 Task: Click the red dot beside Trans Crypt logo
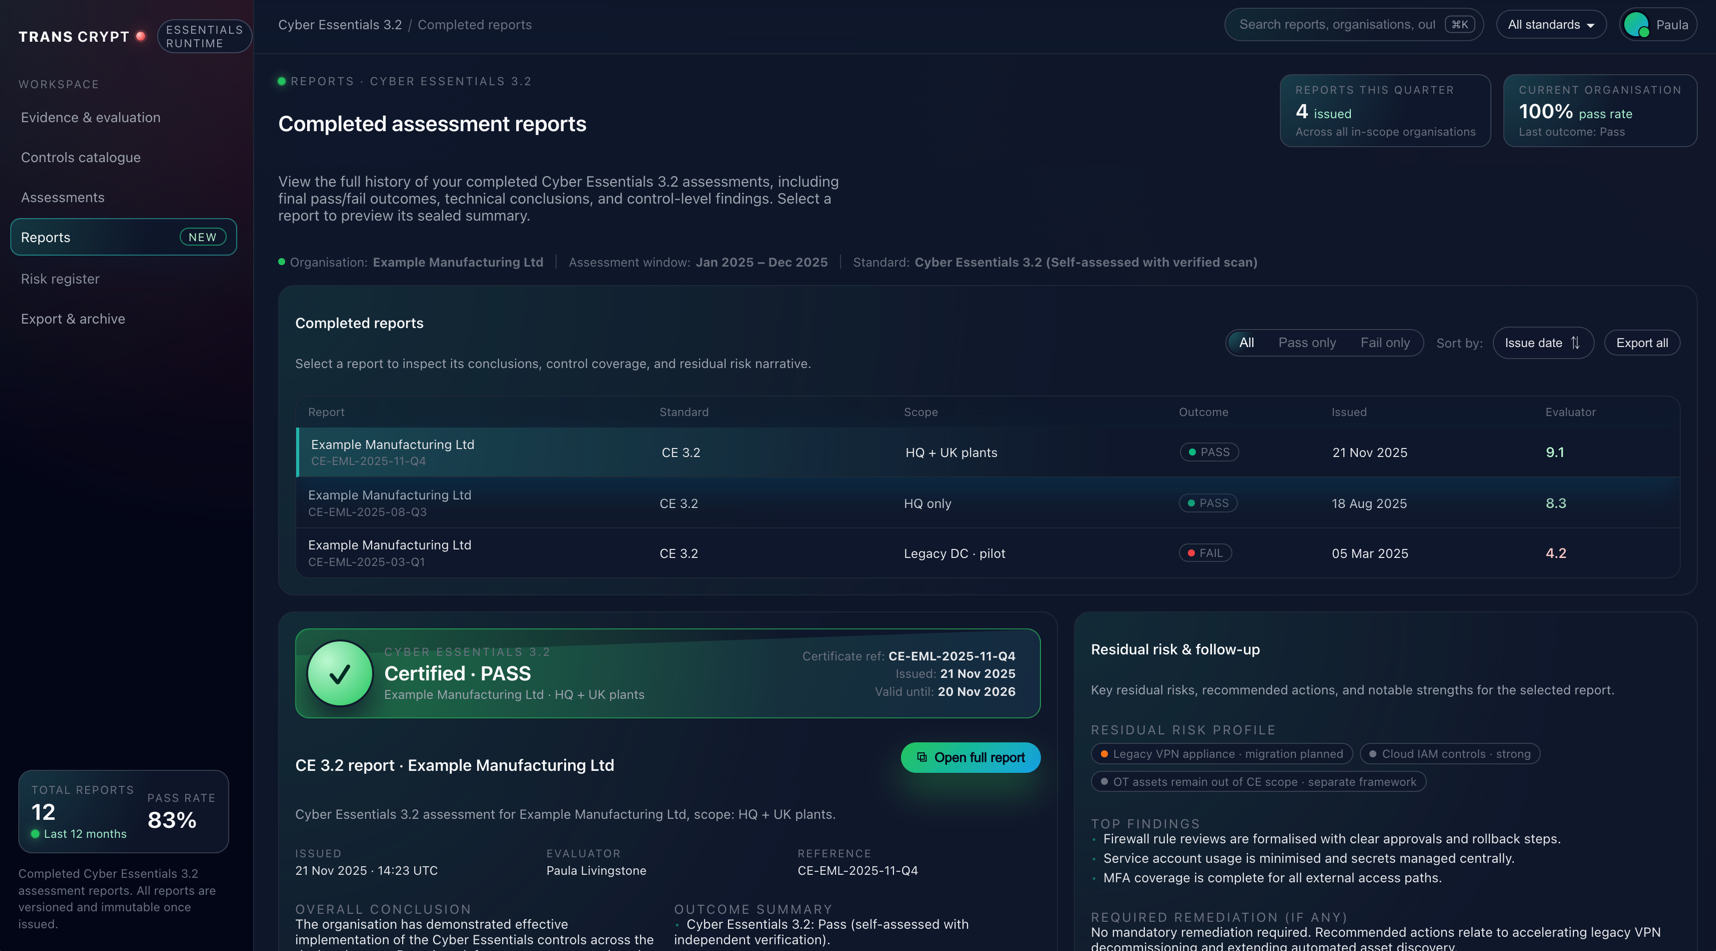pos(141,37)
